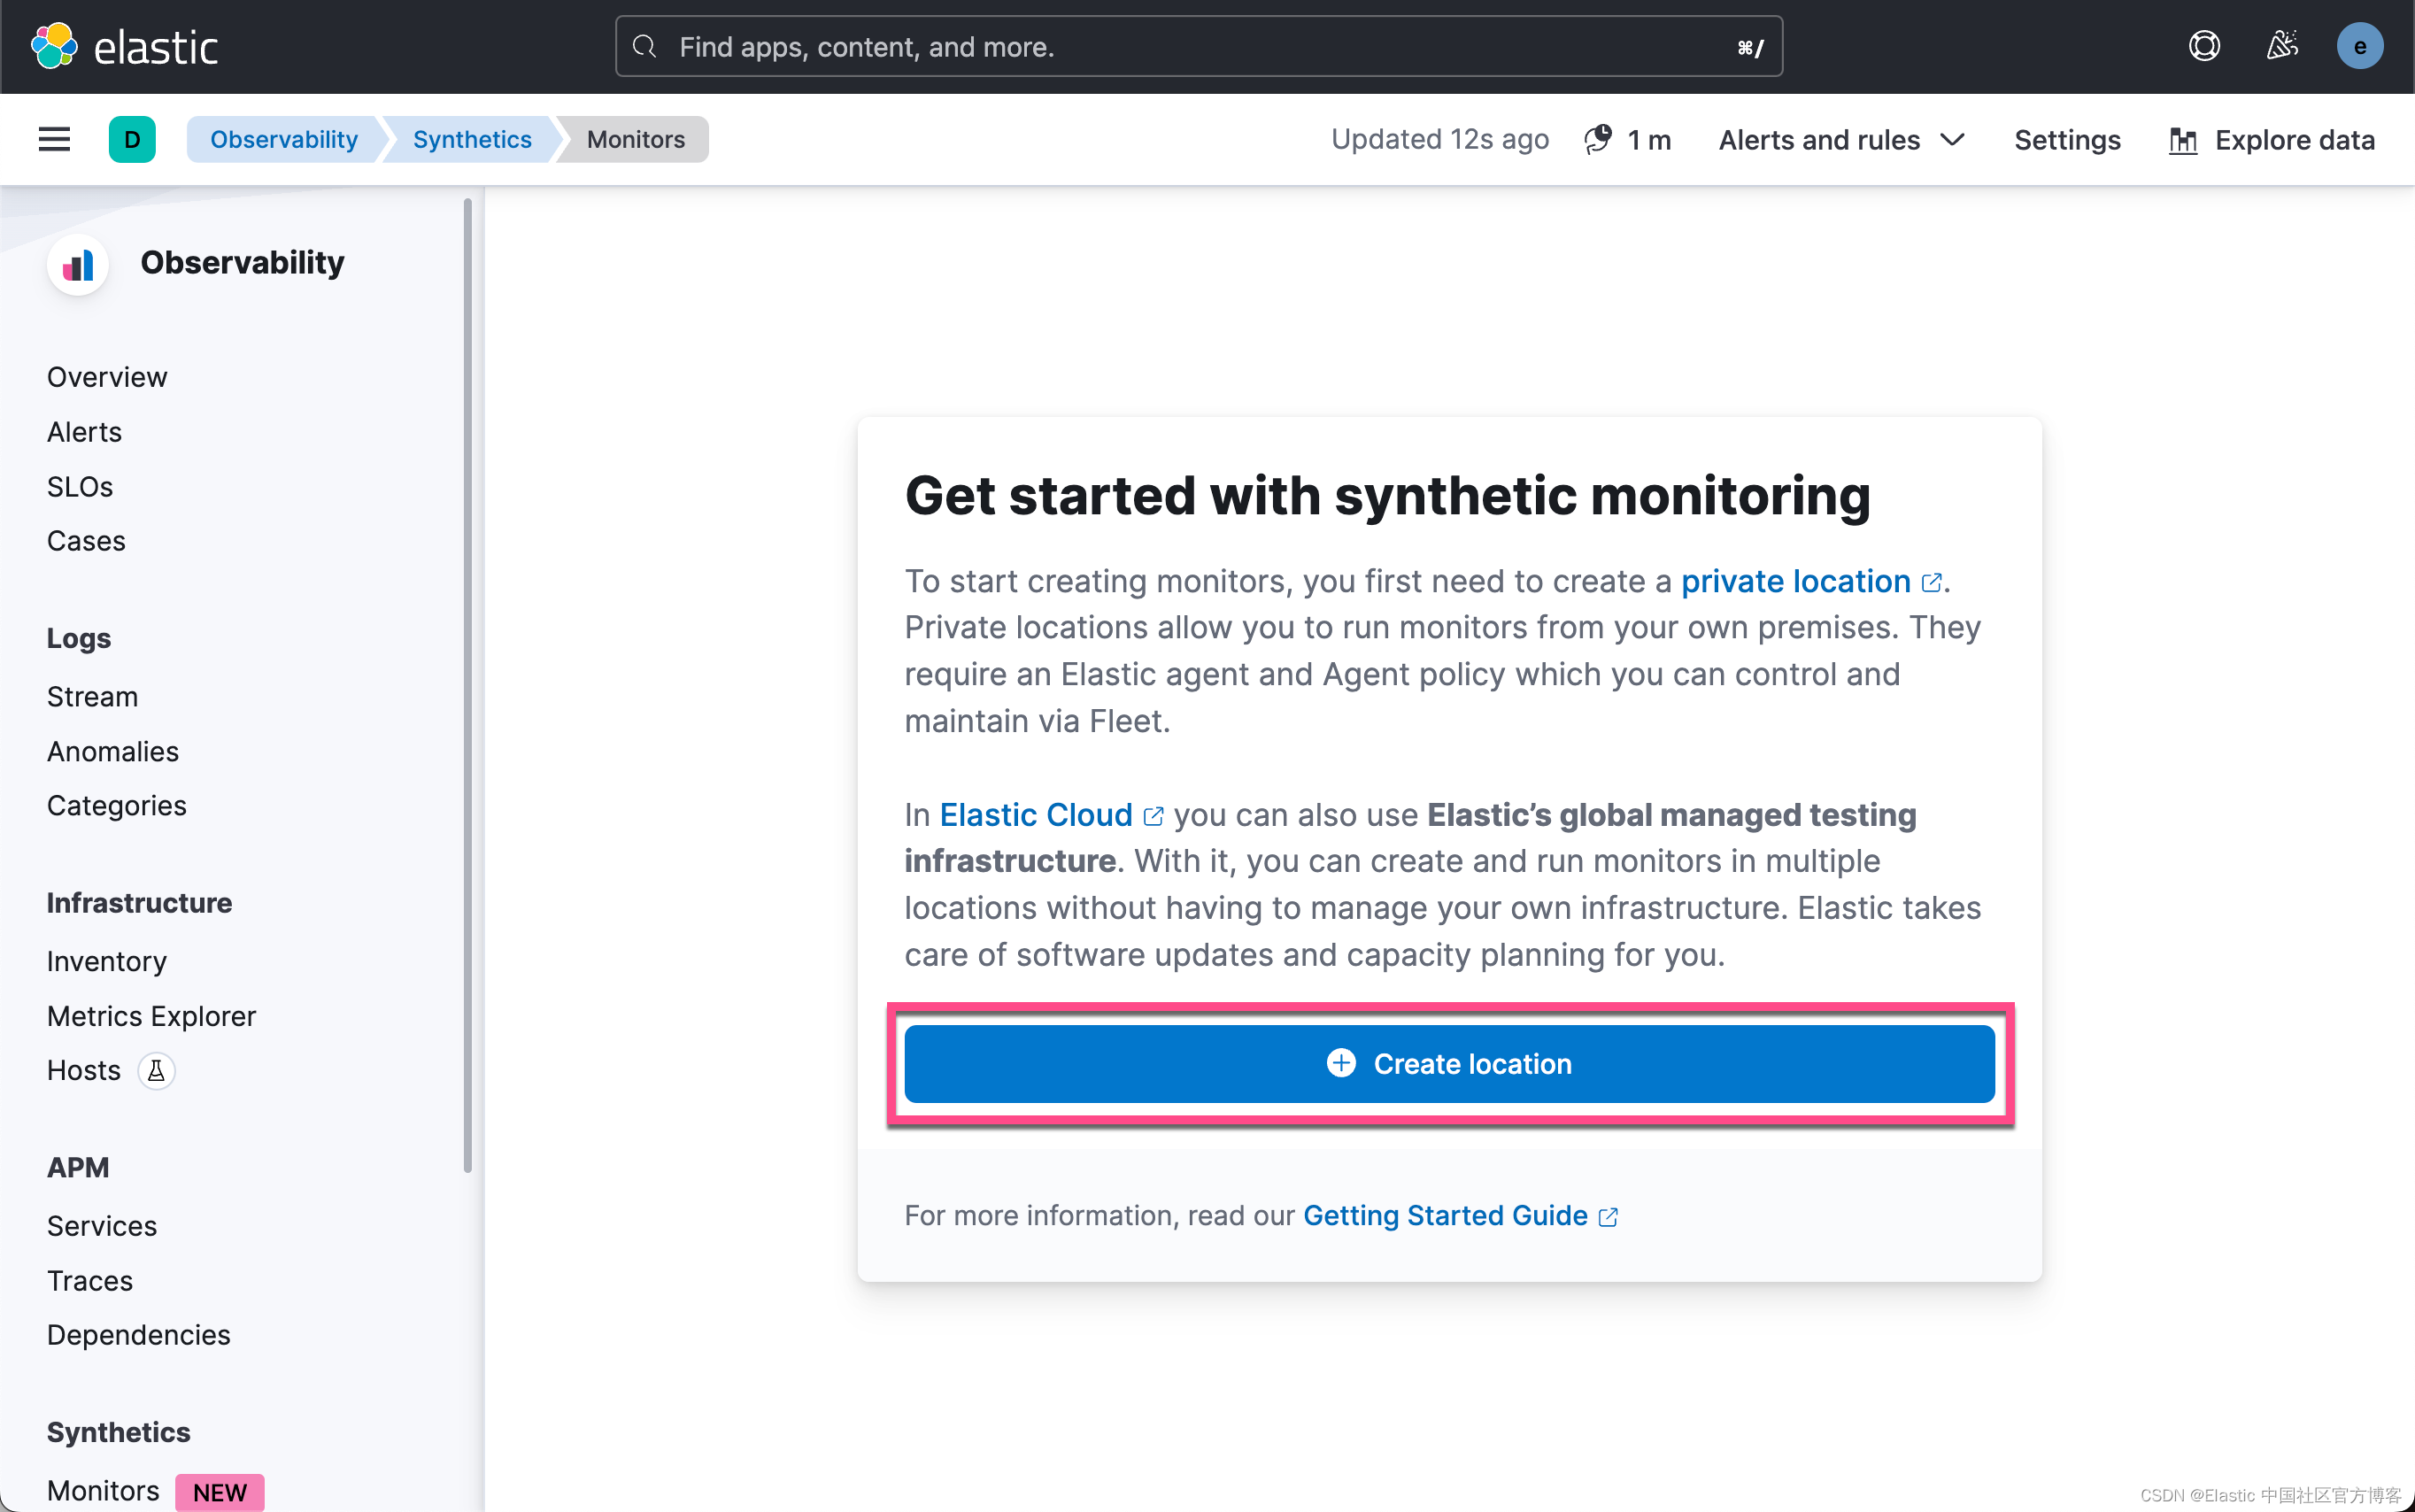Expand the Alerts and rules dropdown
2415x1512 pixels.
click(1842, 139)
